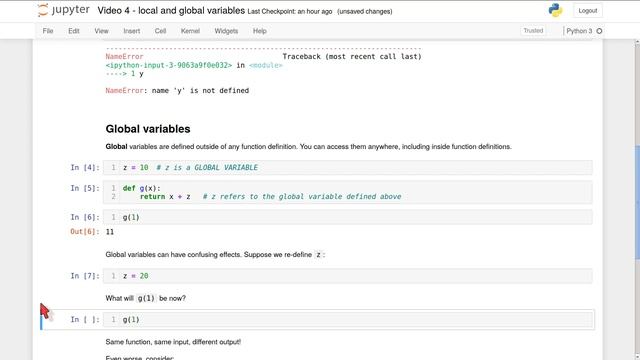
Task: Click the ipython-input traceback line
Action: [194, 65]
